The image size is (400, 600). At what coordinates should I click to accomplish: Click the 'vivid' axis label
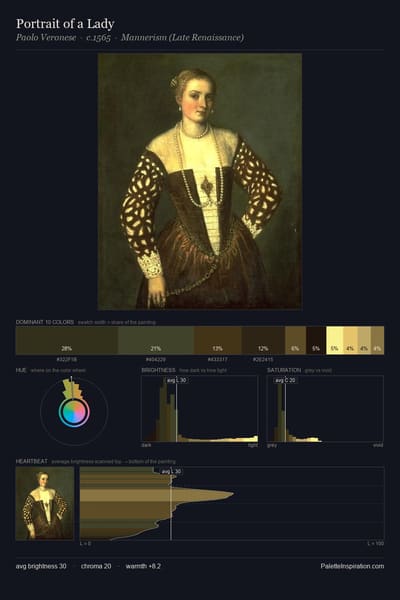[378, 445]
